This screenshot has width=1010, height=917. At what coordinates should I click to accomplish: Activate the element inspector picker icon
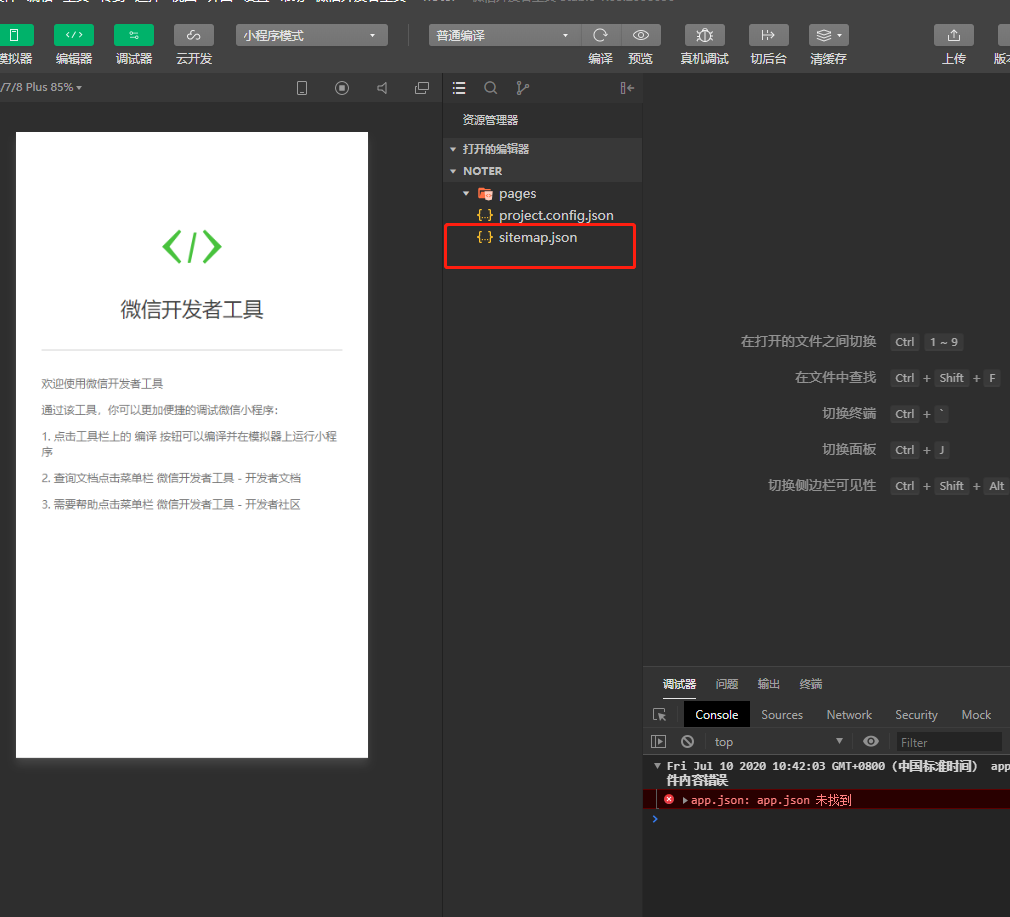point(660,714)
